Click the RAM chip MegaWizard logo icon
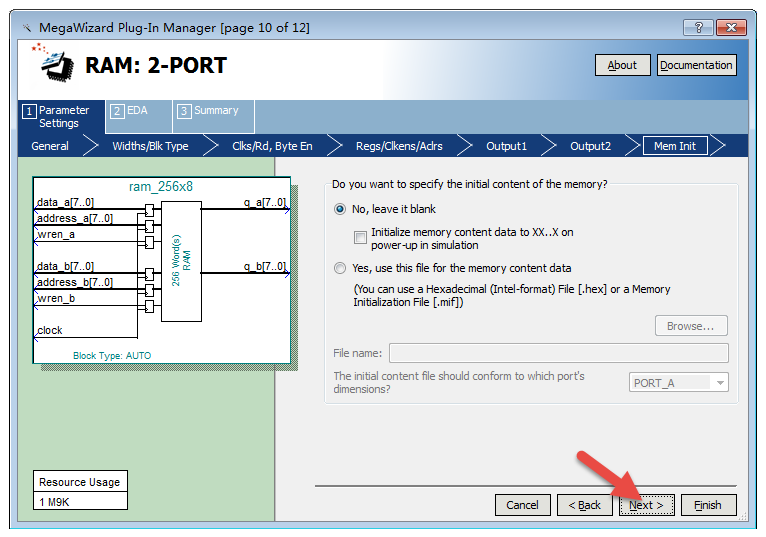This screenshot has height=537, width=766. click(54, 64)
